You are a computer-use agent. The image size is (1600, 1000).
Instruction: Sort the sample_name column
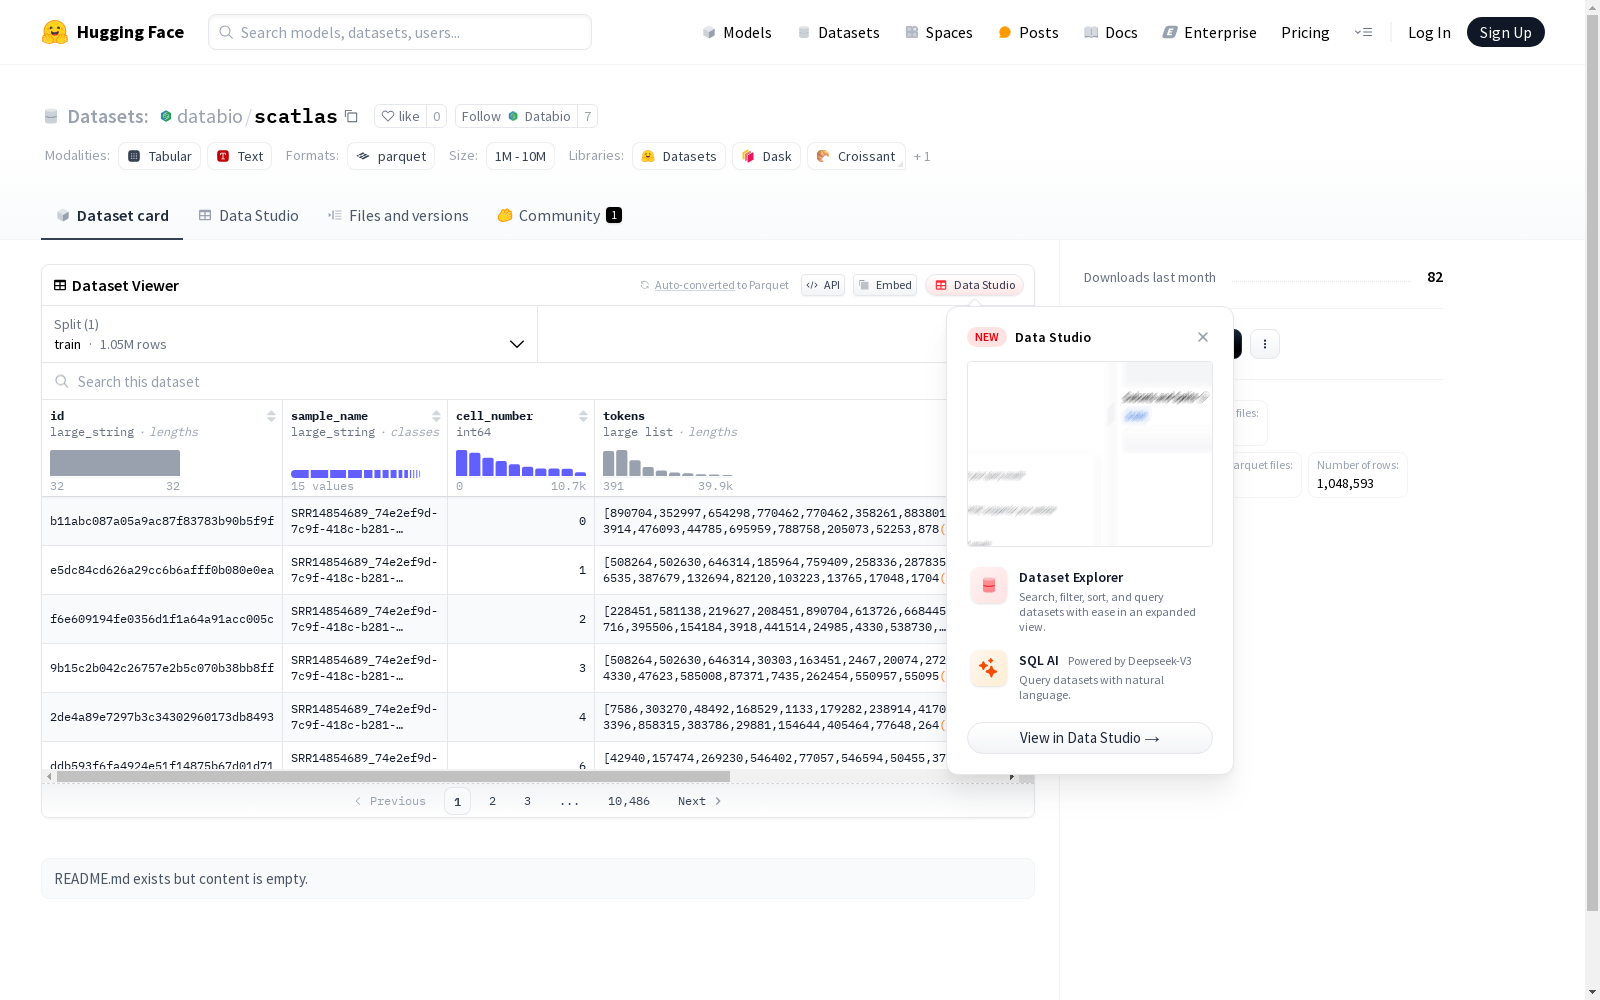[x=436, y=416]
